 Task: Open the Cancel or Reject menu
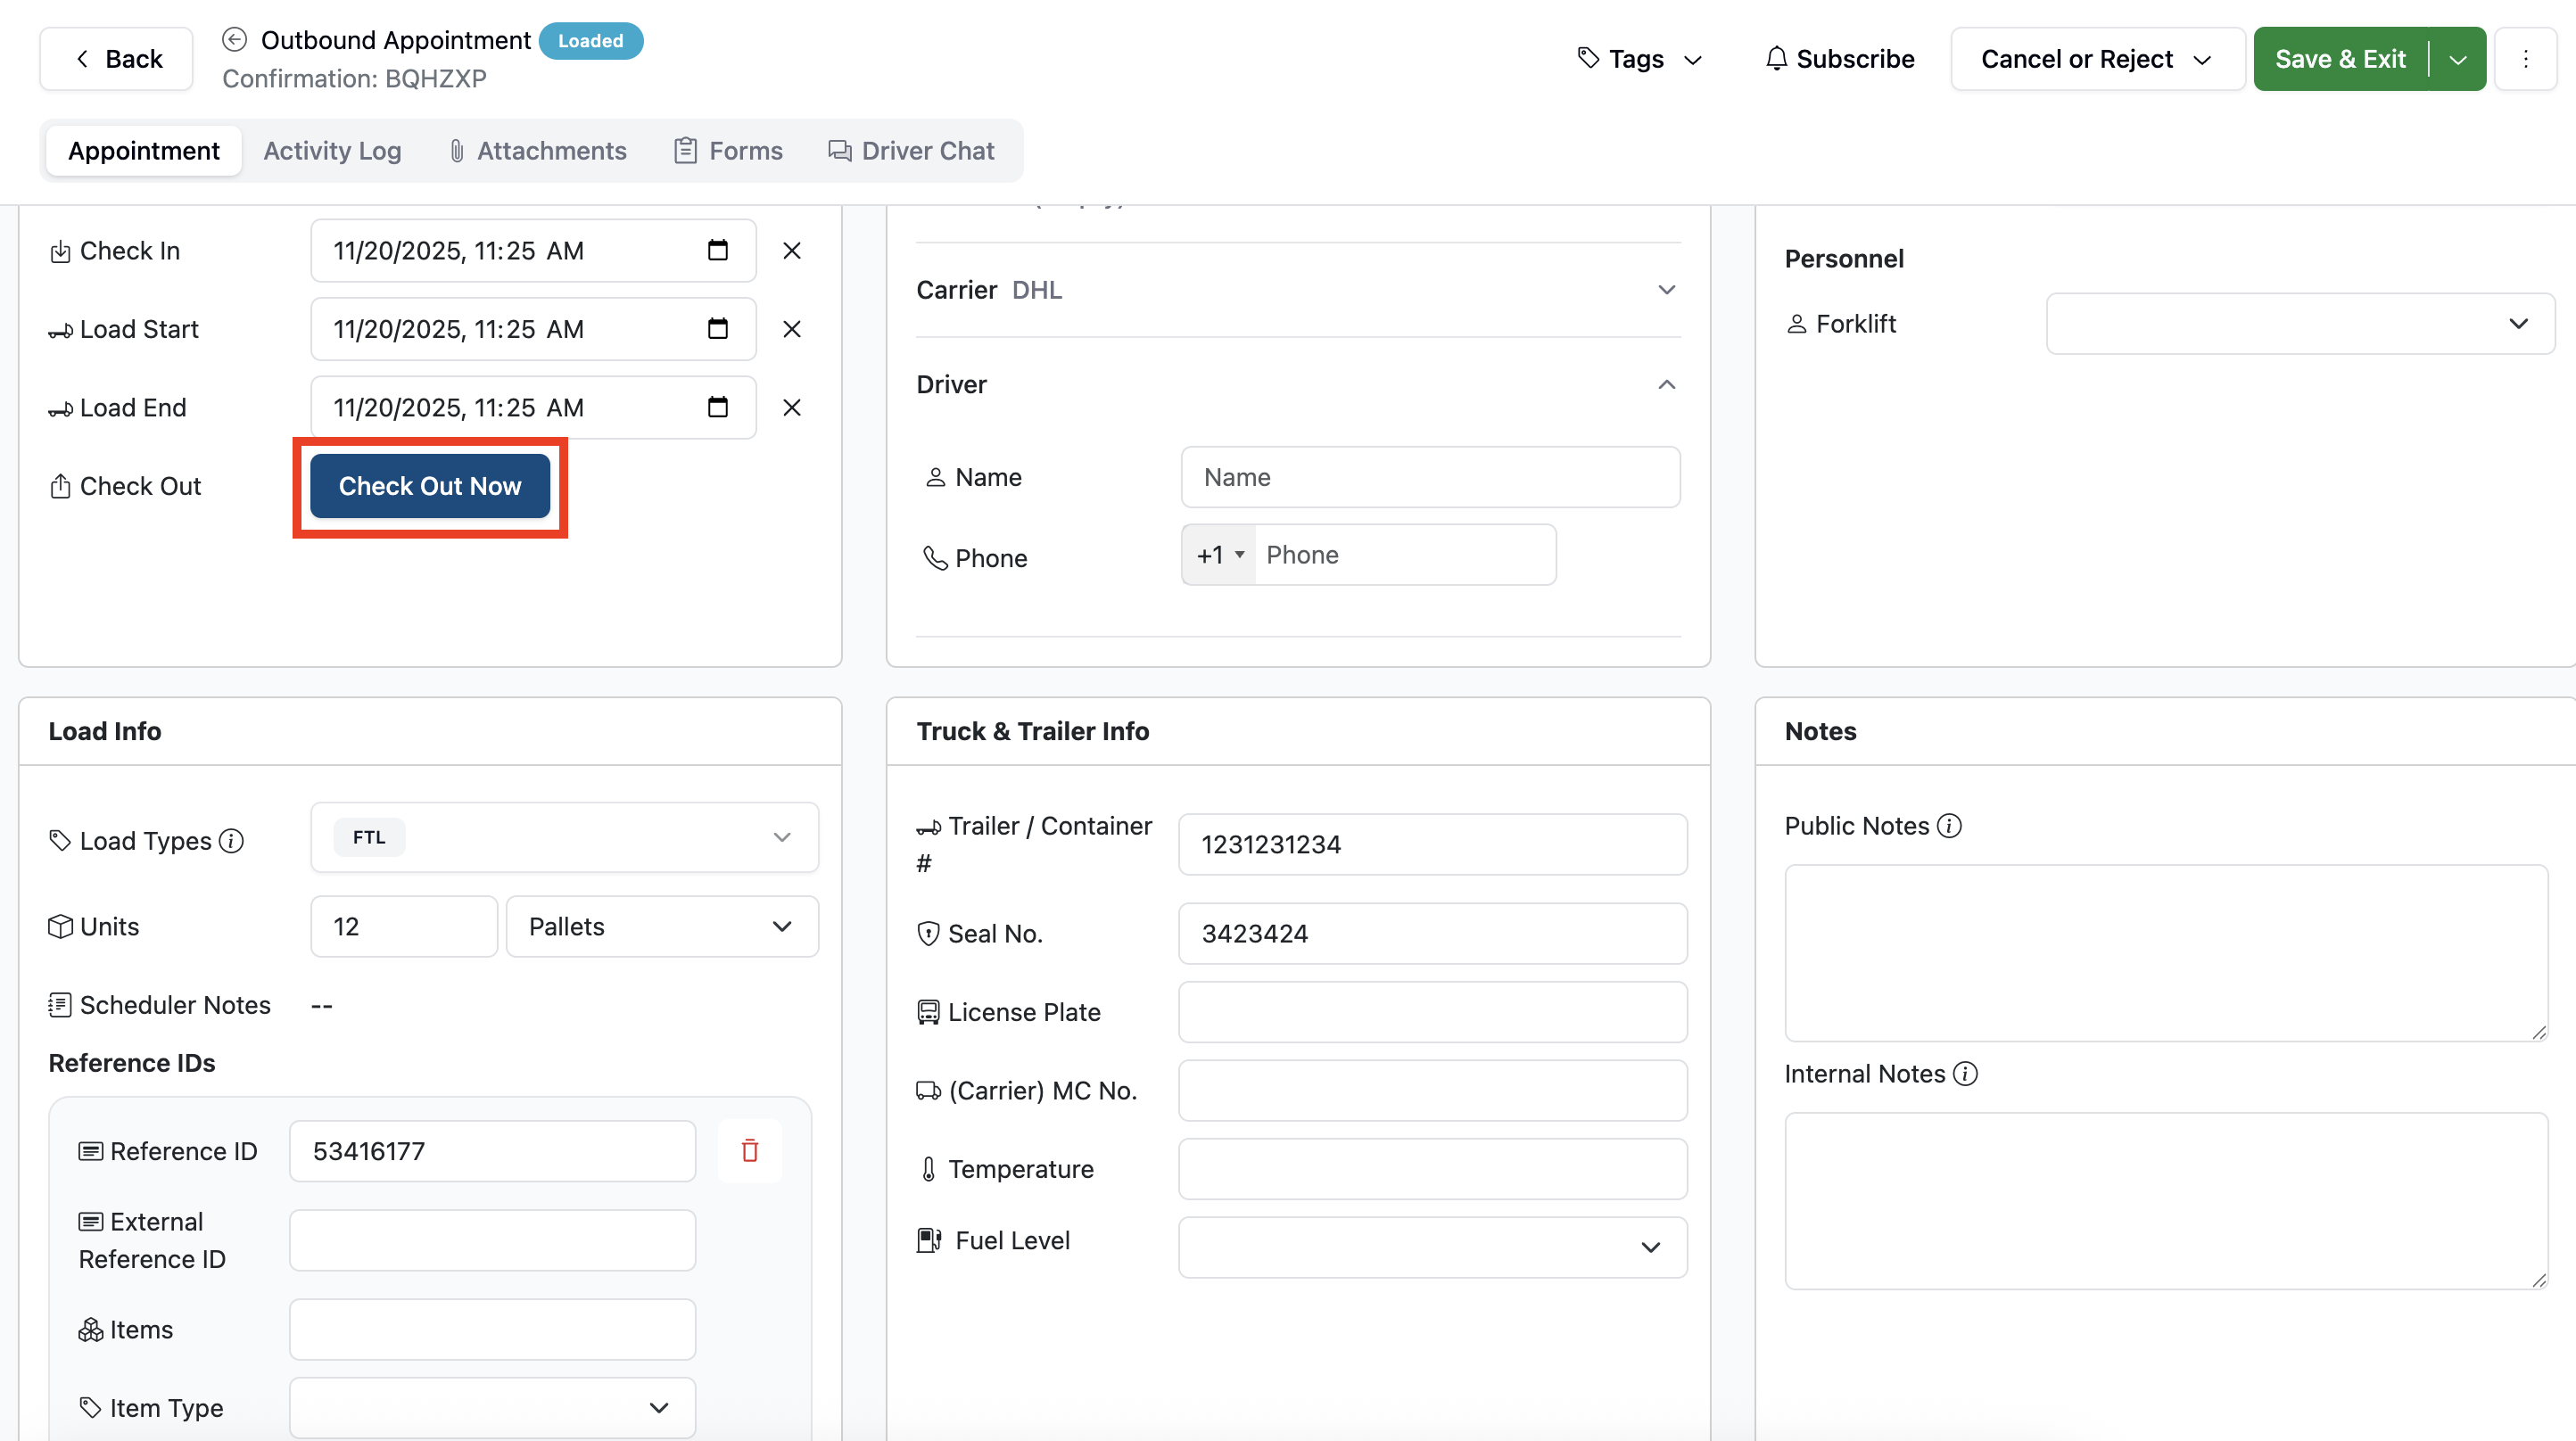pyautogui.click(x=2097, y=59)
